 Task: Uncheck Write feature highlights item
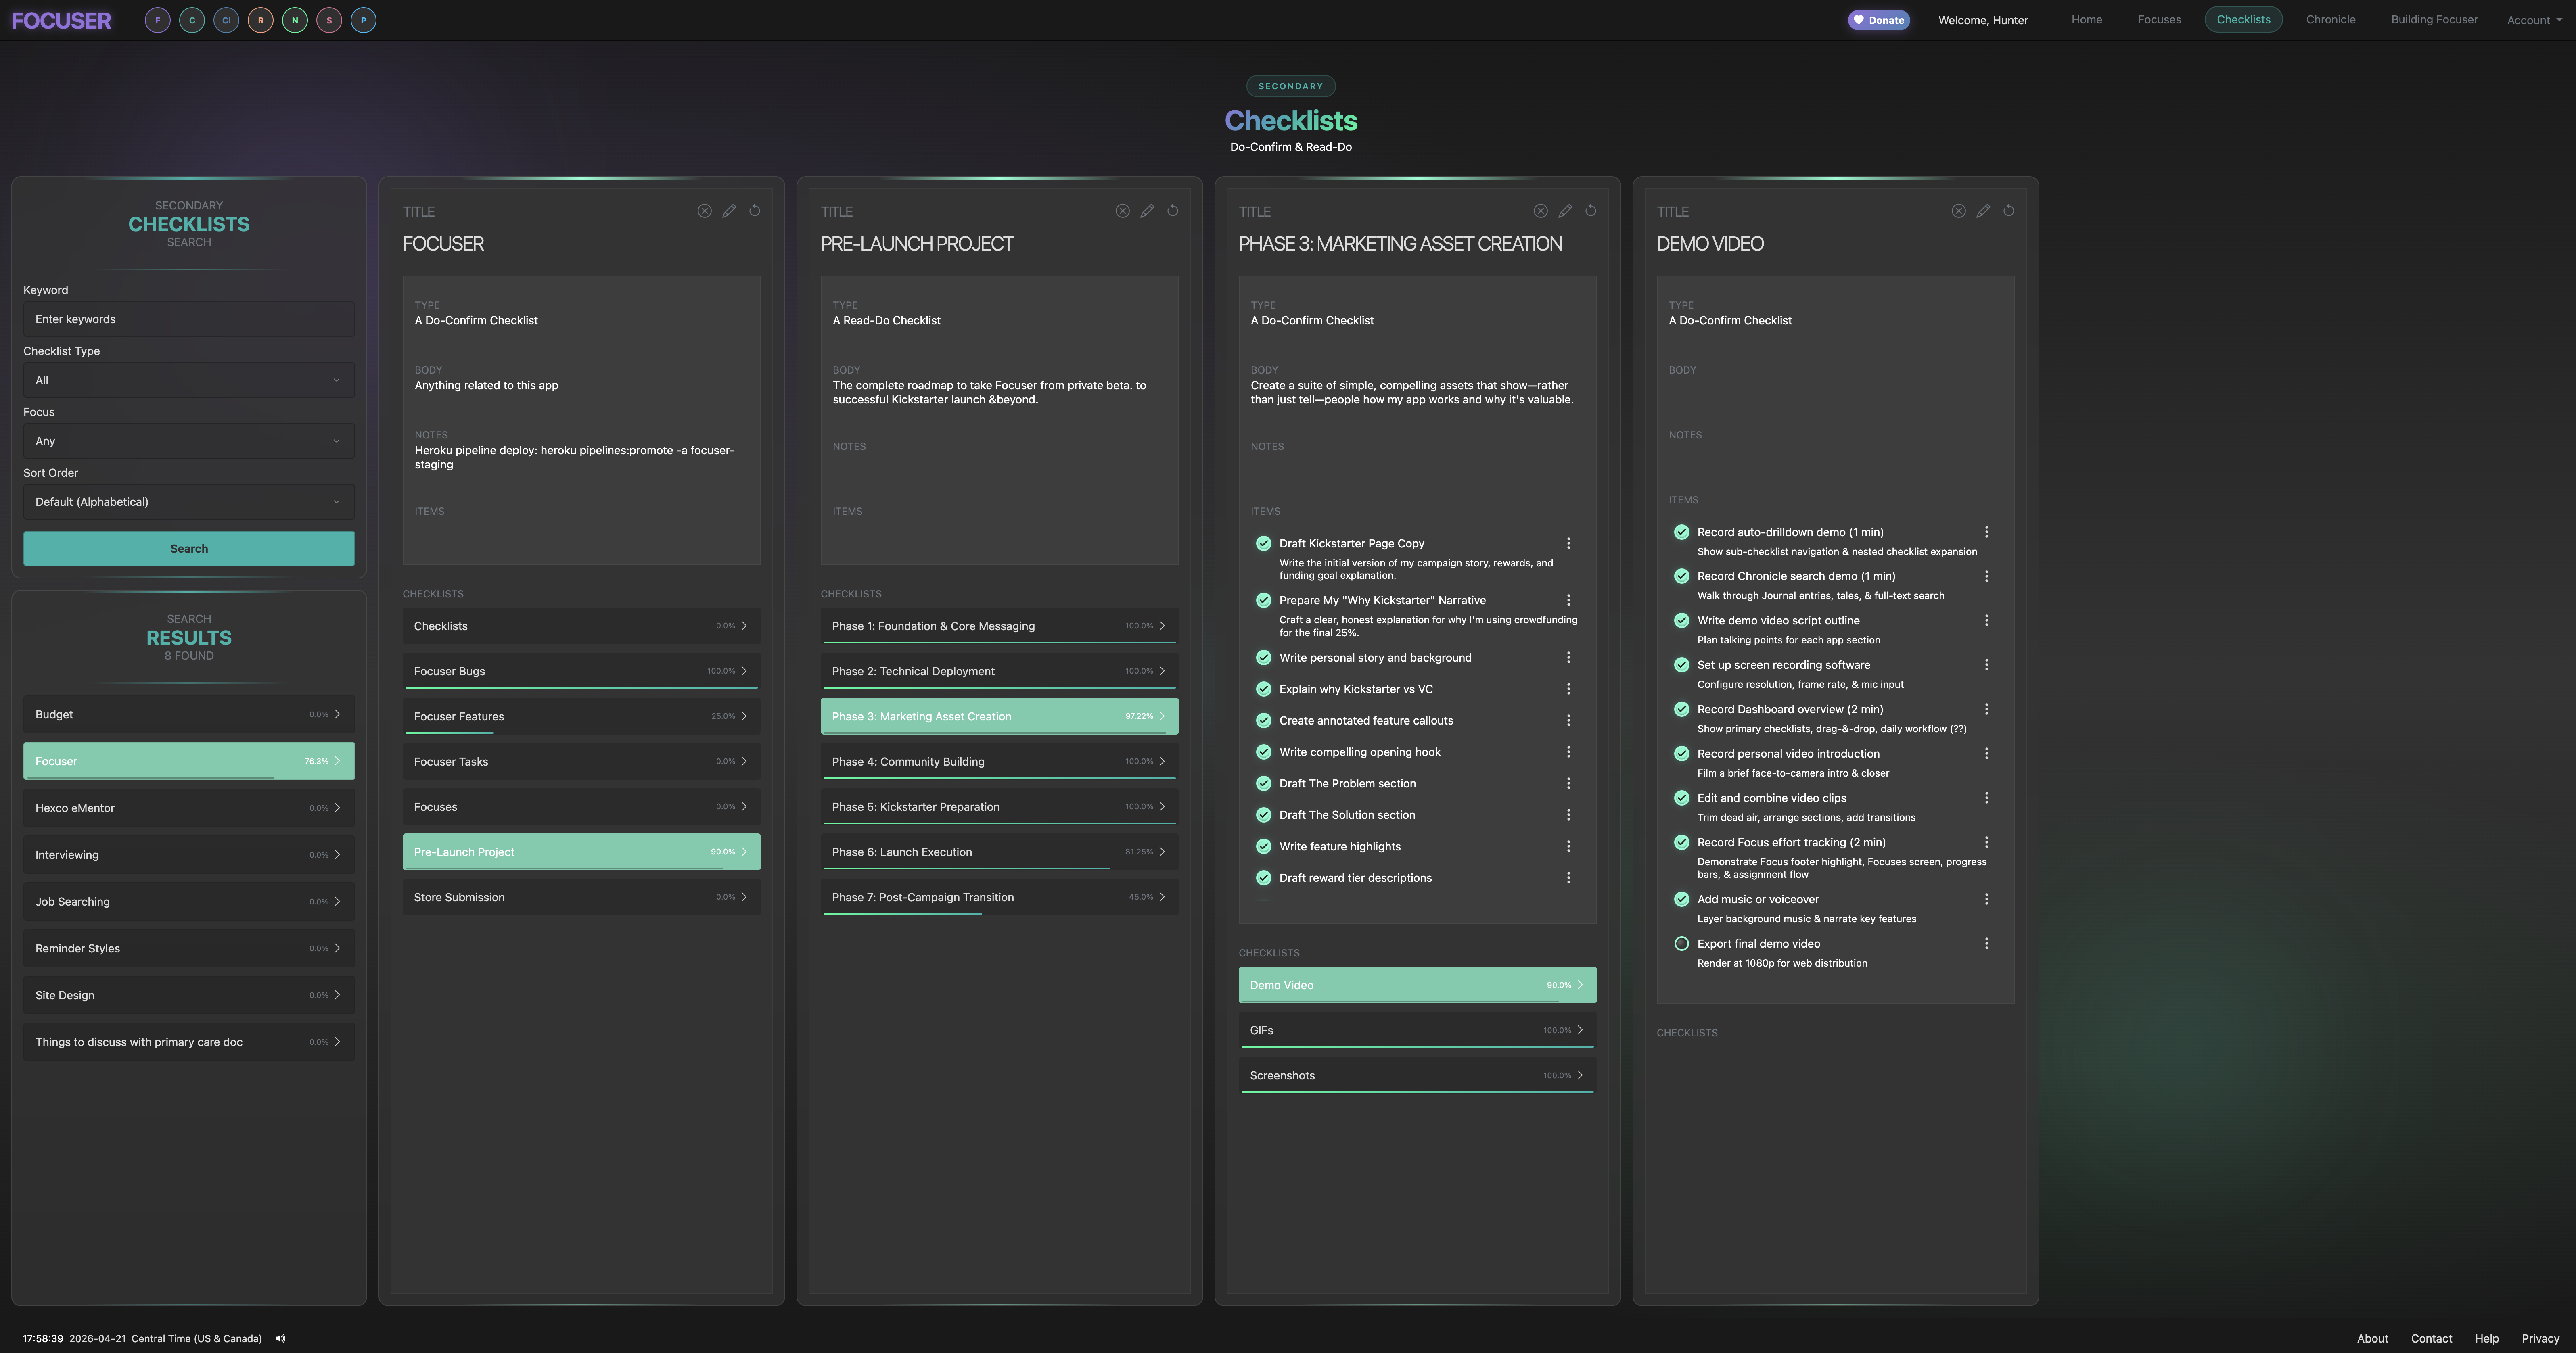pyautogui.click(x=1264, y=847)
